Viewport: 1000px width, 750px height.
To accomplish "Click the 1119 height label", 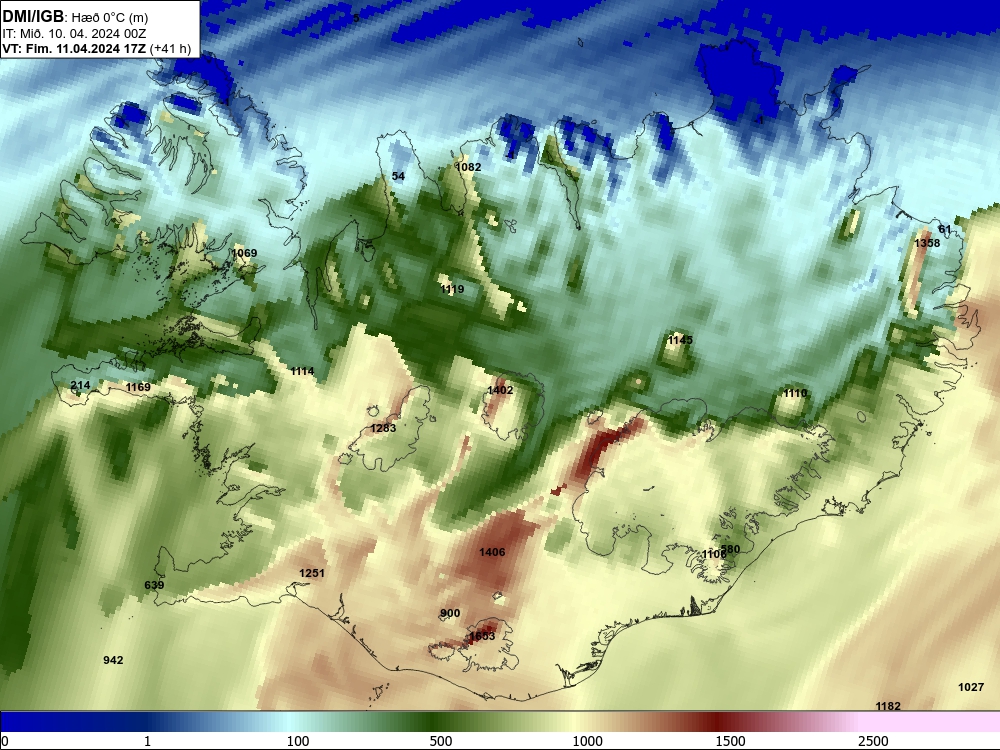I will tap(452, 290).
